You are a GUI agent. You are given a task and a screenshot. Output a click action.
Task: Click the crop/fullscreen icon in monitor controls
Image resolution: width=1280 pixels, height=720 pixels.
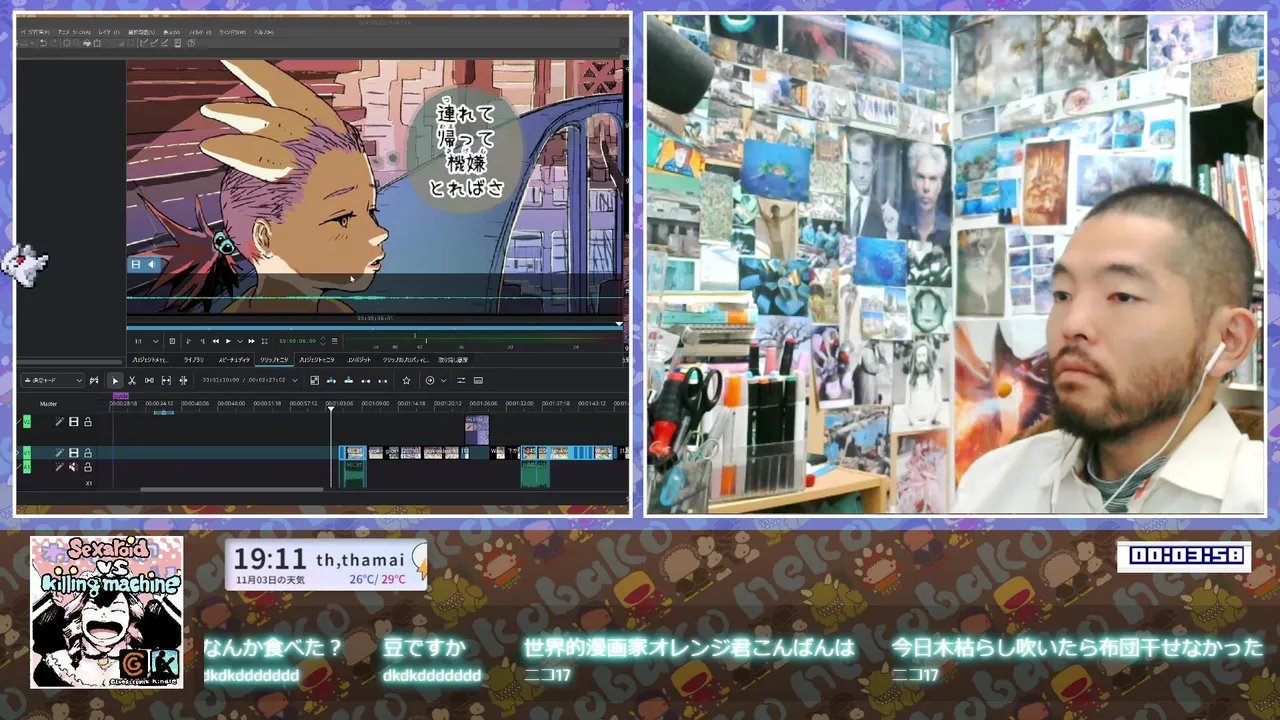(x=264, y=341)
